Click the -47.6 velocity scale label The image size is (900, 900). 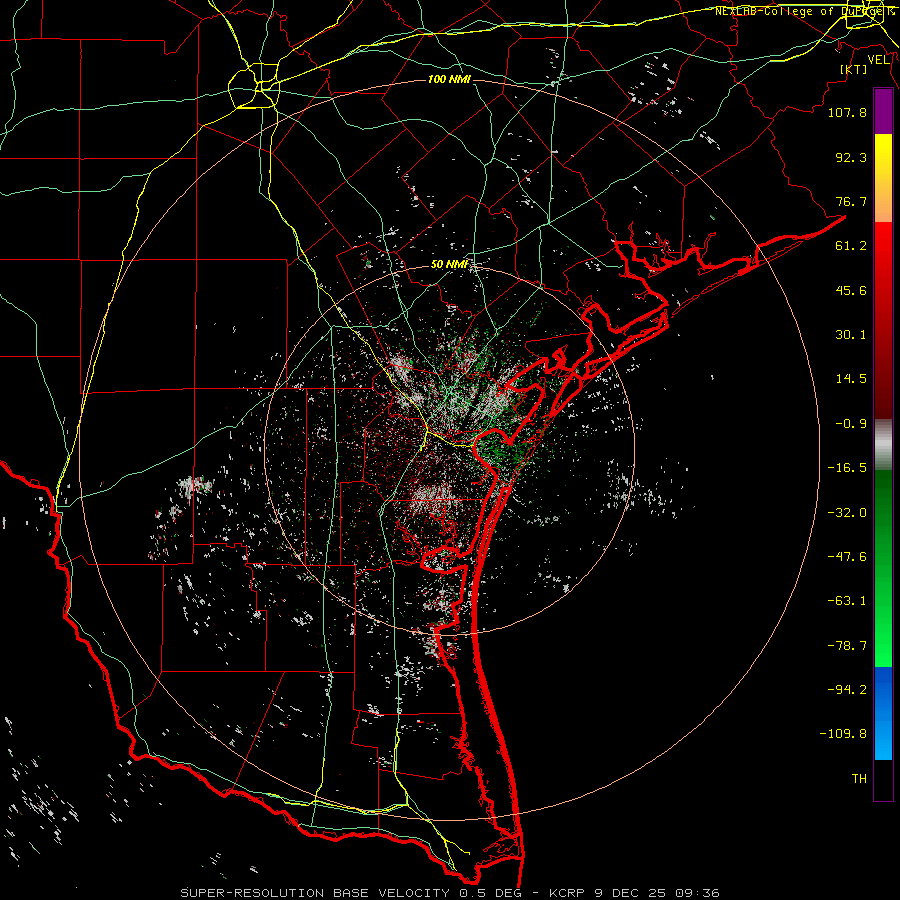click(x=847, y=557)
